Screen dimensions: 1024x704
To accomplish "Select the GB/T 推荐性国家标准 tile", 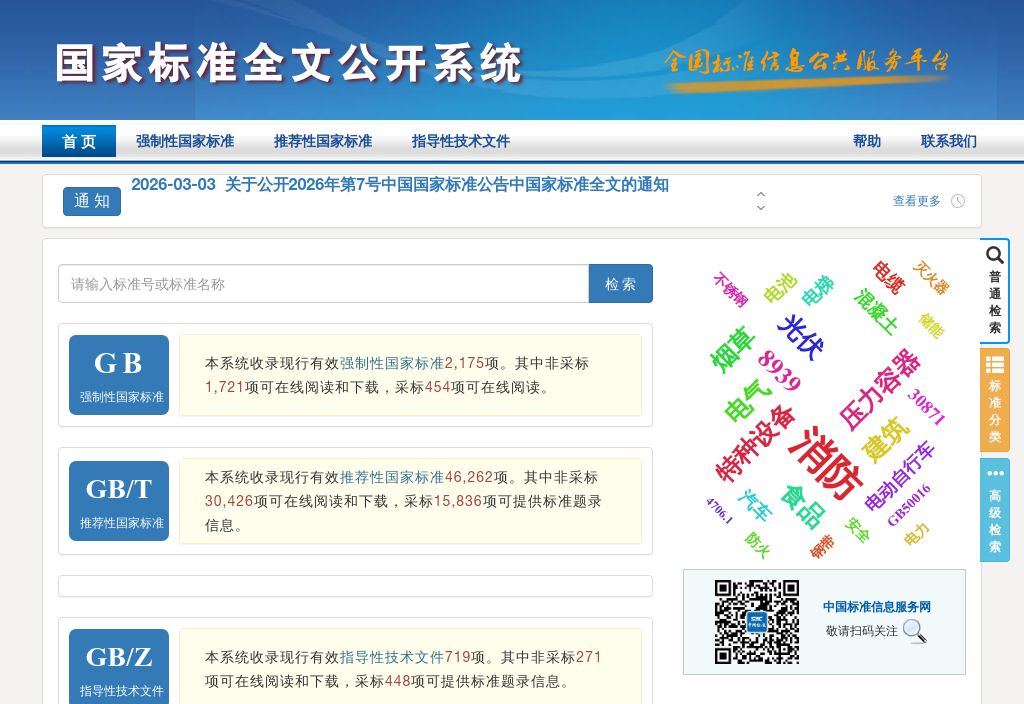I will point(118,500).
